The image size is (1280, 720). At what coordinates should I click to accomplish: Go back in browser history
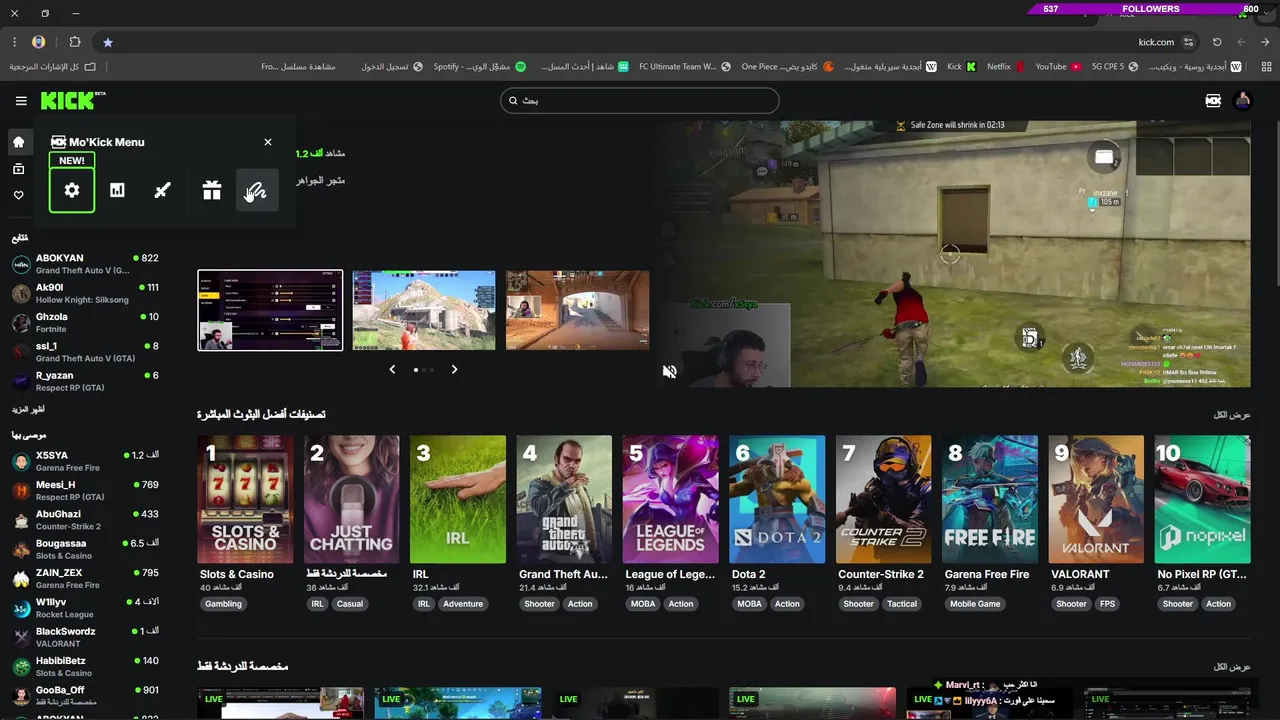tap(1241, 42)
